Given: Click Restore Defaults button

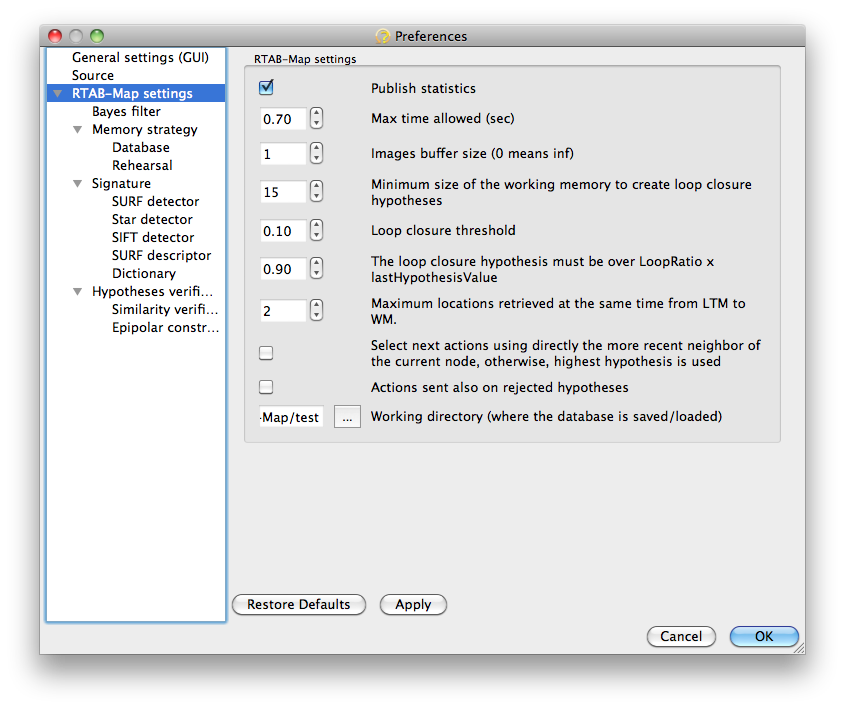Looking at the screenshot, I should click(299, 604).
